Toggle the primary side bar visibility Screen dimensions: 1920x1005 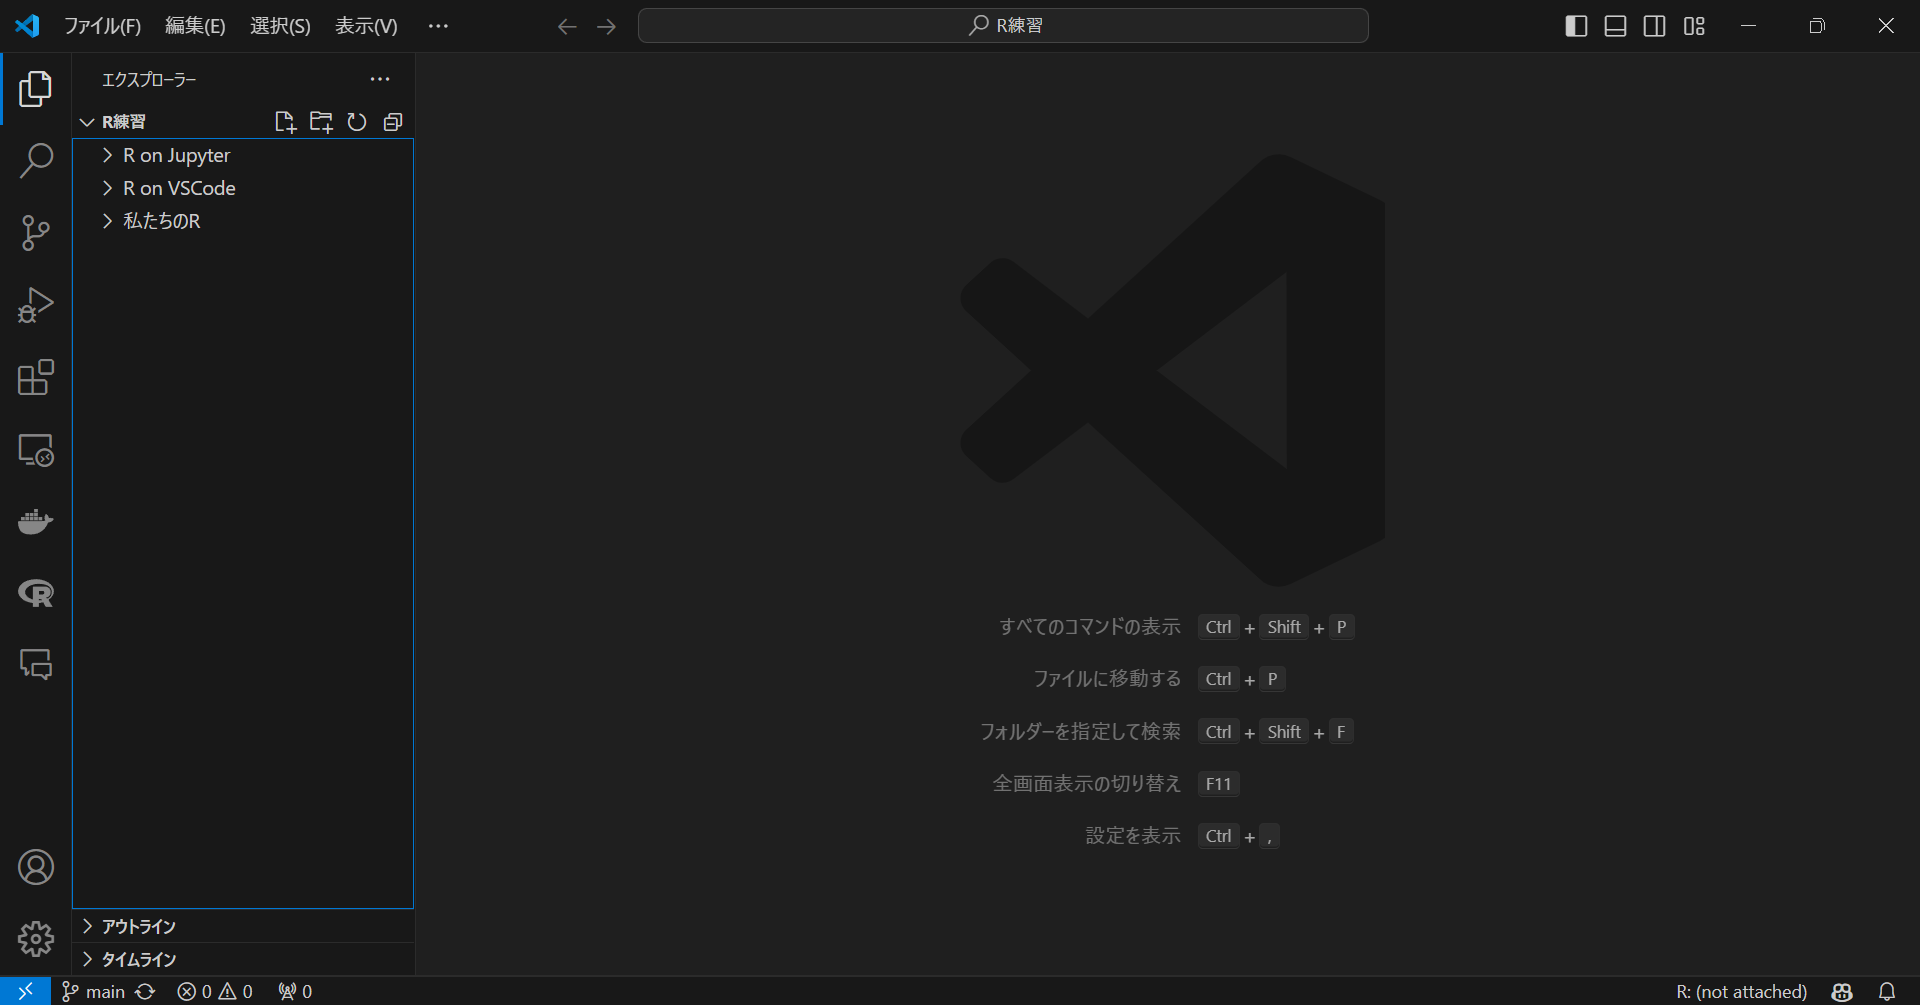tap(1576, 26)
